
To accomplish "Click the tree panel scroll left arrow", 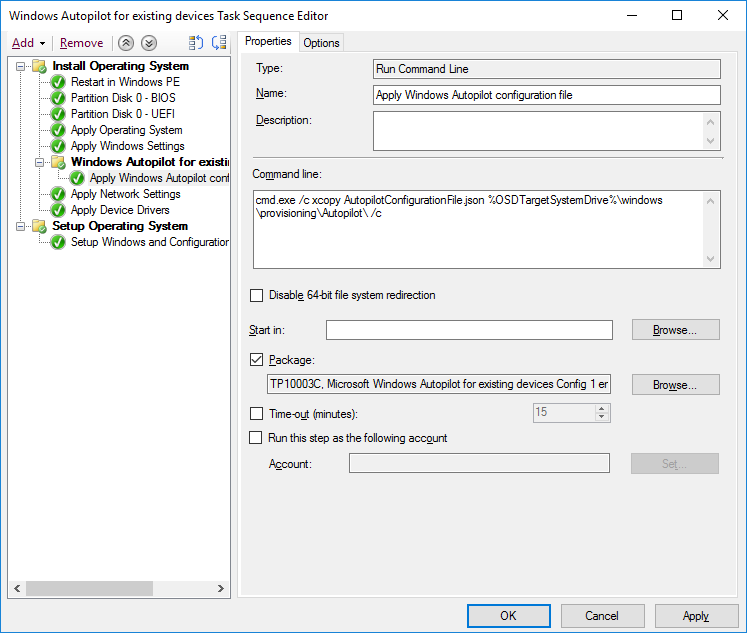I will [17, 589].
